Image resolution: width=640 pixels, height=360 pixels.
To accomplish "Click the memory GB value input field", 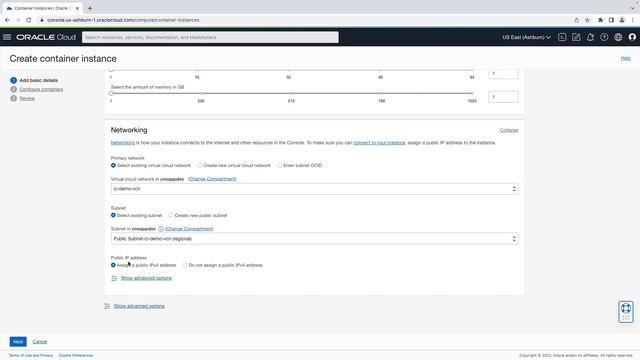I will click(503, 97).
